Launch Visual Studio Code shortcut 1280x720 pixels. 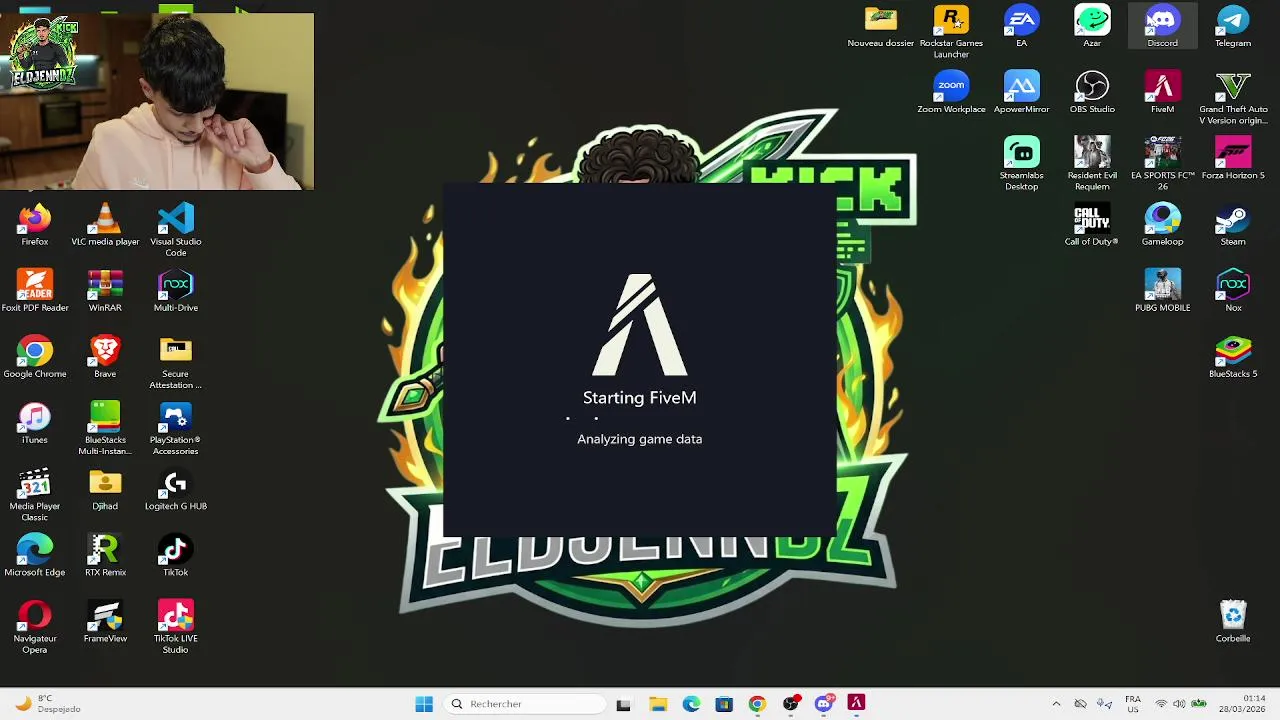pos(175,230)
